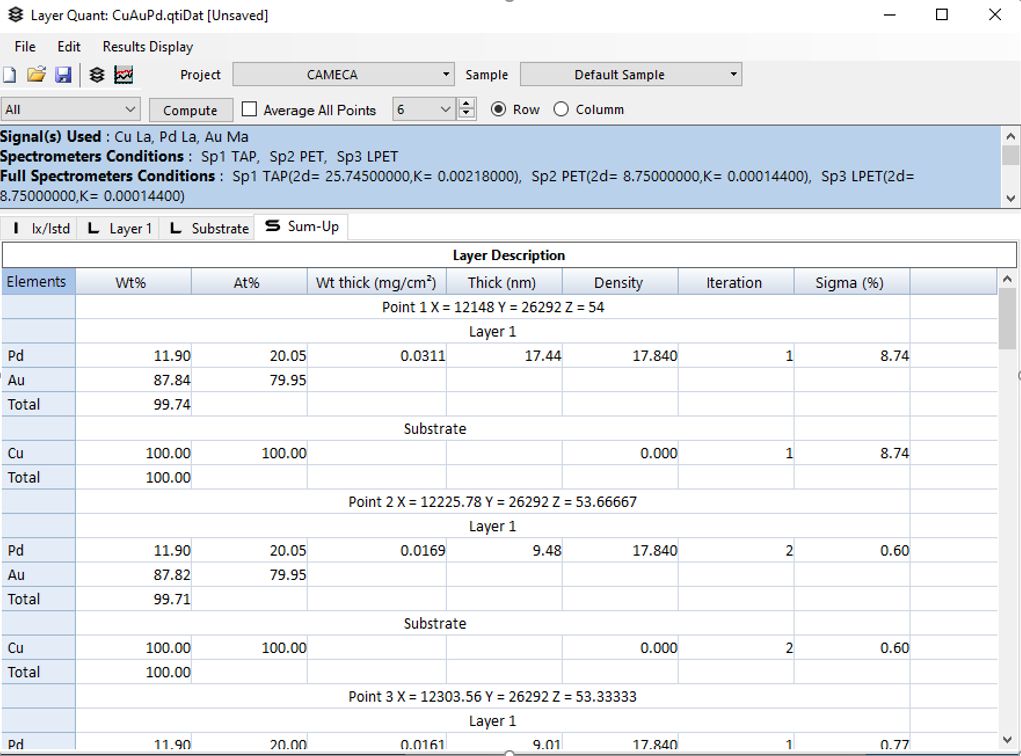Switch to the Layer 1 tab
Screen dimensions: 1021x756
point(120,228)
